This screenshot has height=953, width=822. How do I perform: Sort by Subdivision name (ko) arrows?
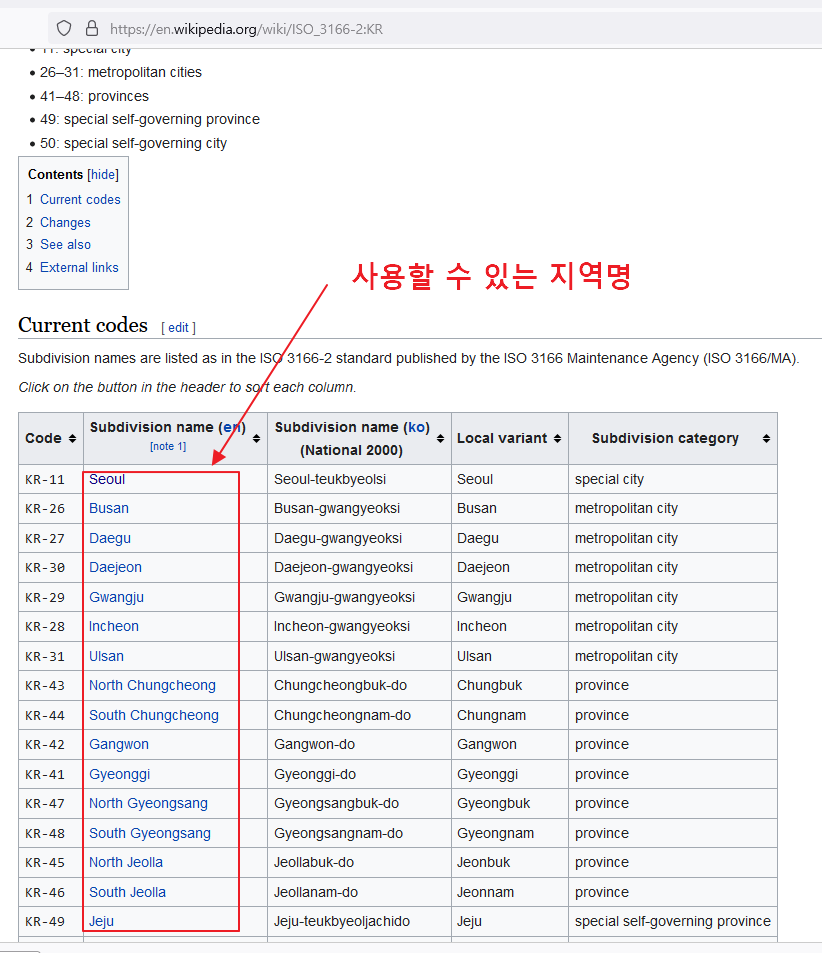coord(440,439)
